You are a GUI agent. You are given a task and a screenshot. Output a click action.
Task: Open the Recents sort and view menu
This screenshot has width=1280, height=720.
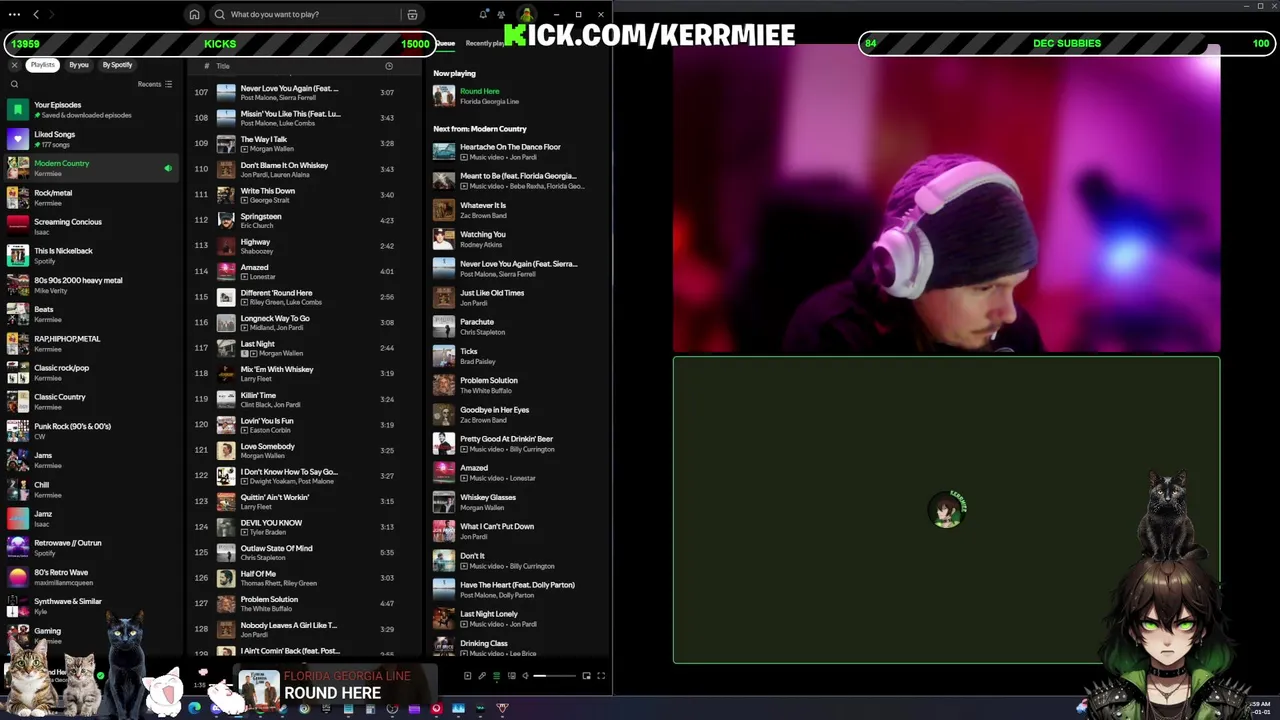[x=156, y=84]
